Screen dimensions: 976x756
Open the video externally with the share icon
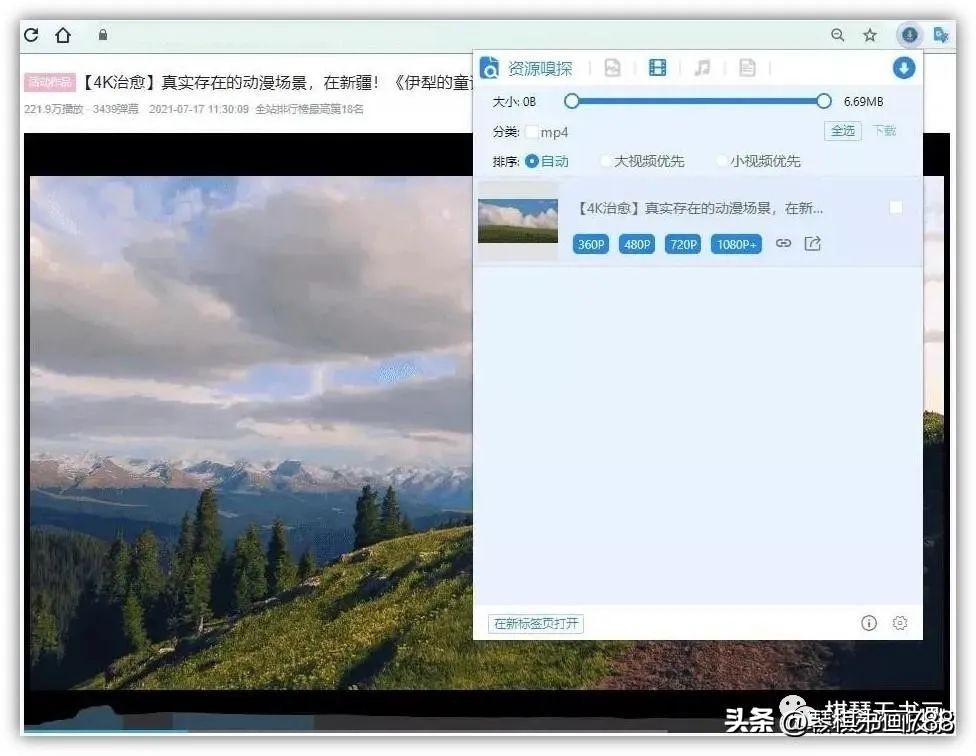coord(812,243)
